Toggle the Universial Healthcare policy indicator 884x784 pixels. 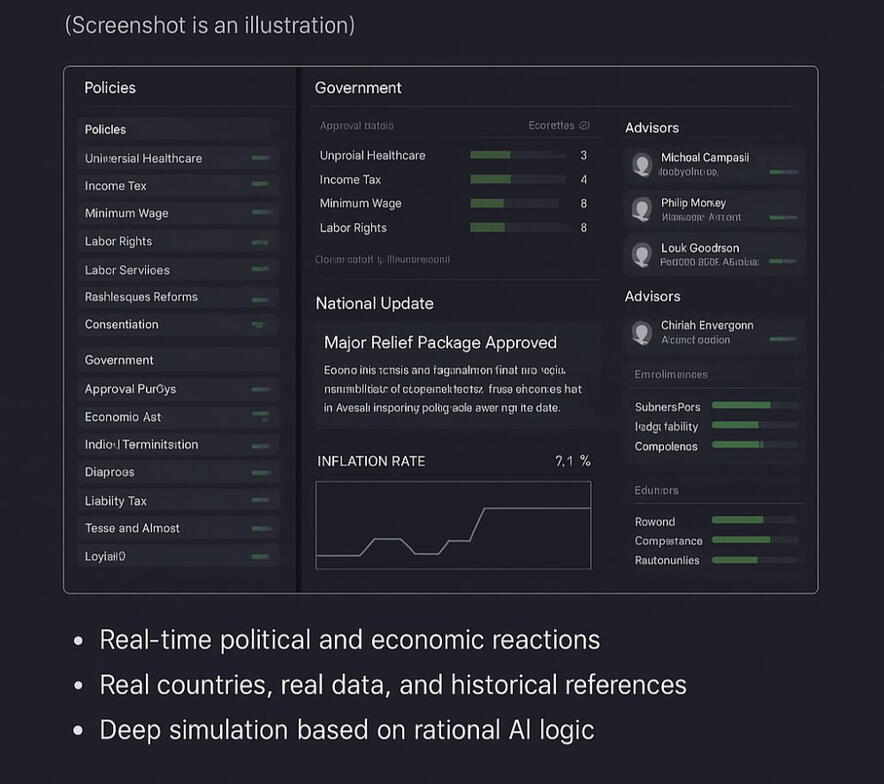(x=261, y=158)
